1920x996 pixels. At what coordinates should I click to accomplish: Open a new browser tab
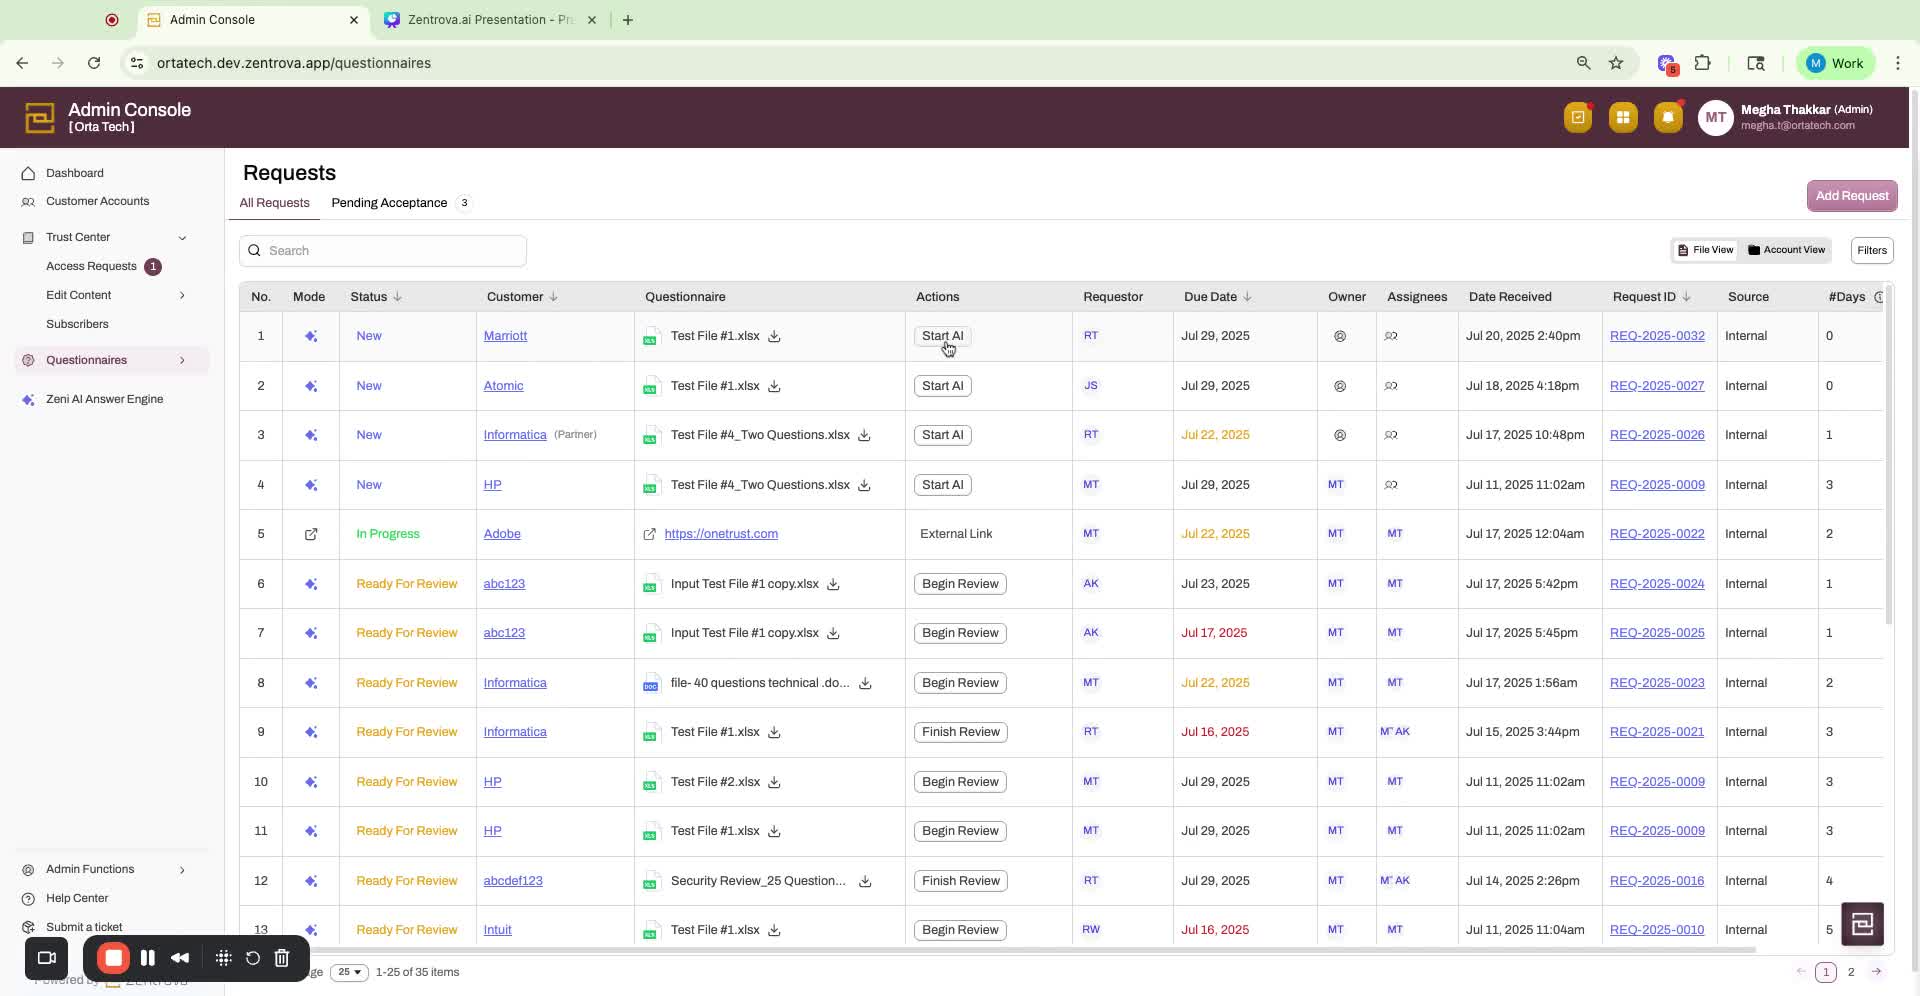click(x=628, y=20)
